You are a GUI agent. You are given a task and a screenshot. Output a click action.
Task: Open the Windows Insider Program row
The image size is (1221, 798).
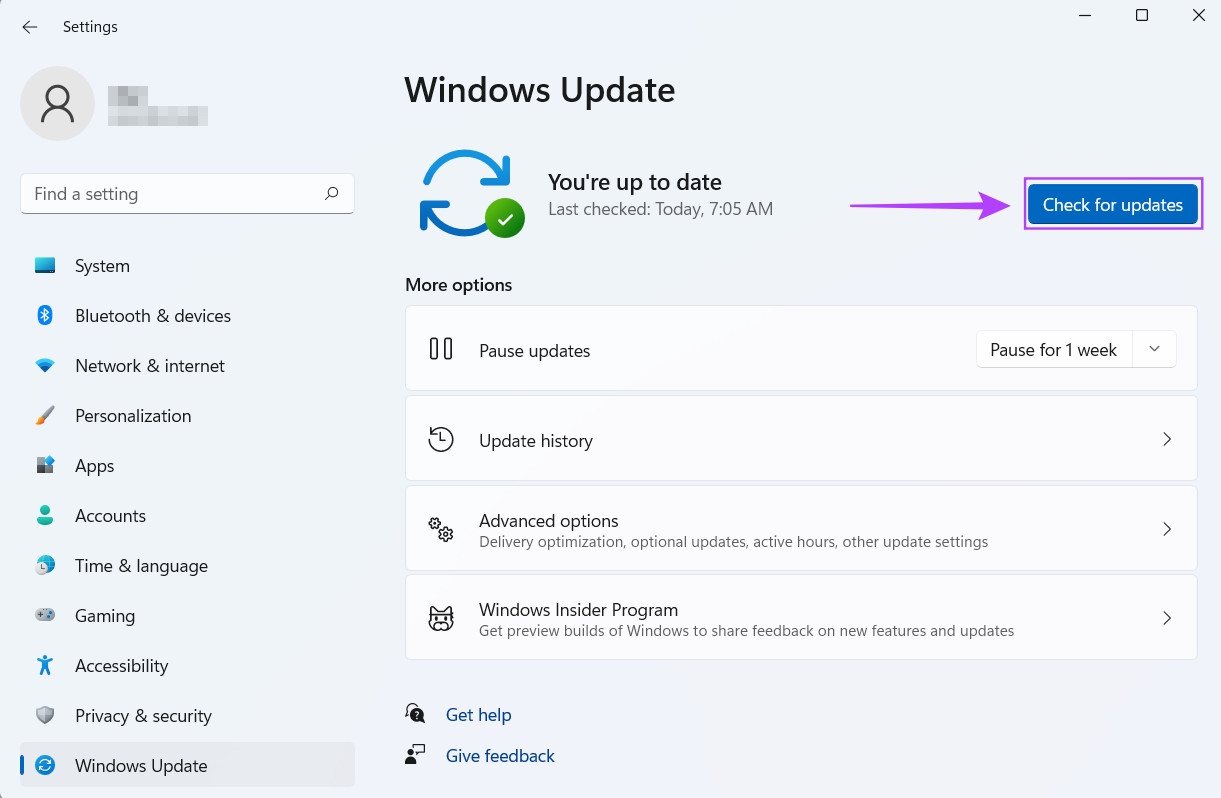tap(801, 618)
